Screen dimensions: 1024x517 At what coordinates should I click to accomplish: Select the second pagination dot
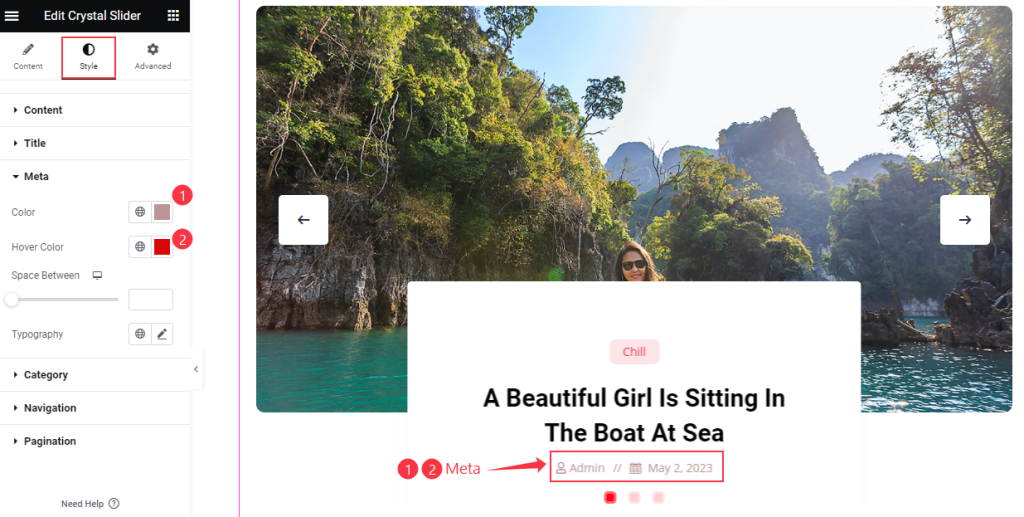pos(634,497)
